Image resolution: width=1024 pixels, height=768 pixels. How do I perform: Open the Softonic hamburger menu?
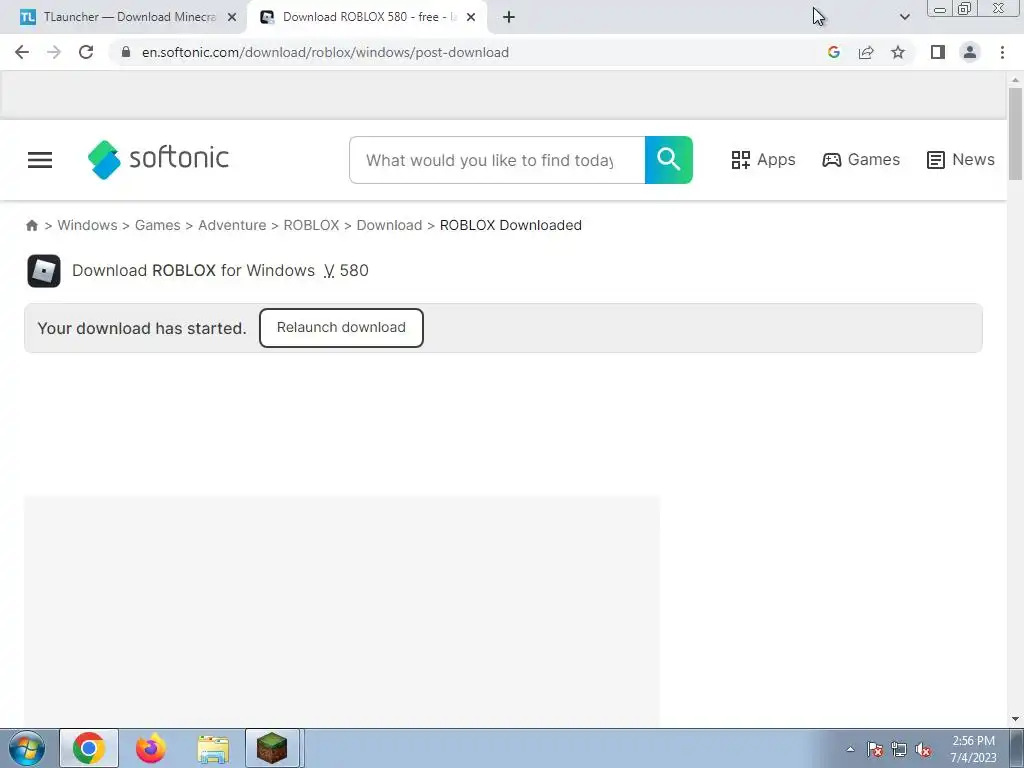pyautogui.click(x=40, y=160)
